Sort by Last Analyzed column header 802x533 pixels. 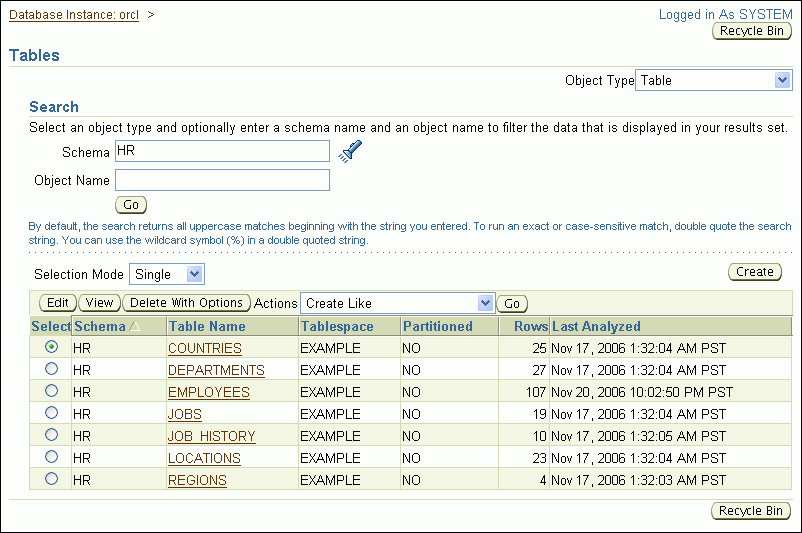(596, 326)
